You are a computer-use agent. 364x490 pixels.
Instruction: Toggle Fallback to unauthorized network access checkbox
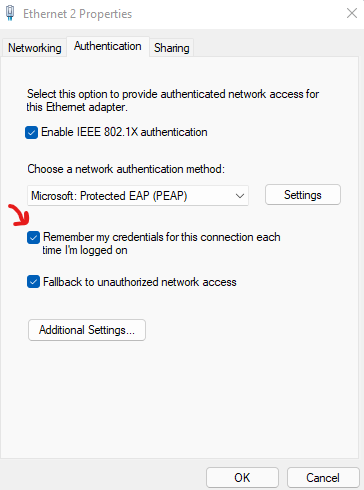pos(33,282)
